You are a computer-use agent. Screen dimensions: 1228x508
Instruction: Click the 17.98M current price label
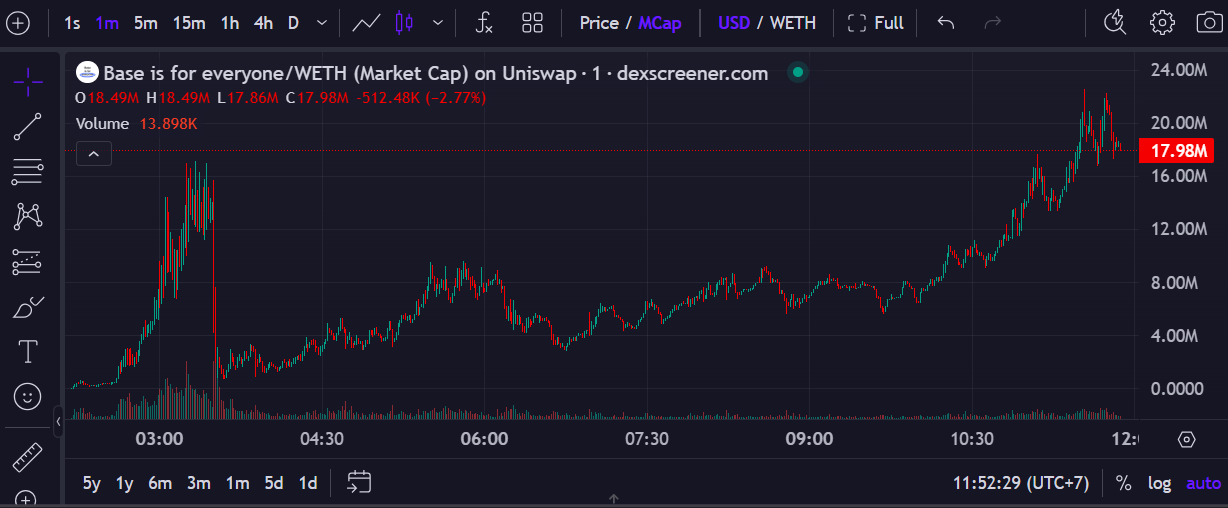tap(1176, 151)
